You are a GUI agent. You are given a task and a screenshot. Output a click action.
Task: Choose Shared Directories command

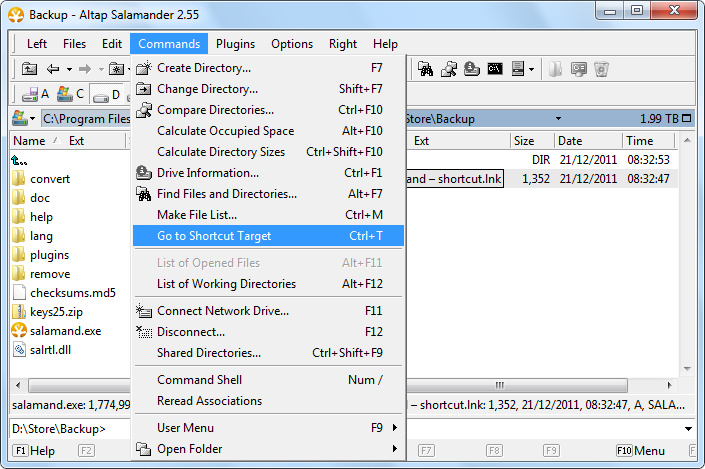[268, 353]
